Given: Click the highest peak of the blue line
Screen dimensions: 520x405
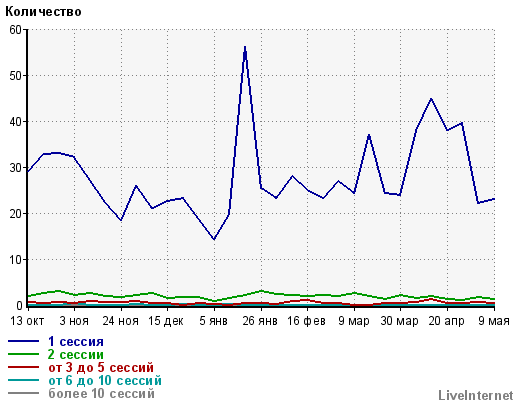Looking at the screenshot, I should [x=245, y=48].
